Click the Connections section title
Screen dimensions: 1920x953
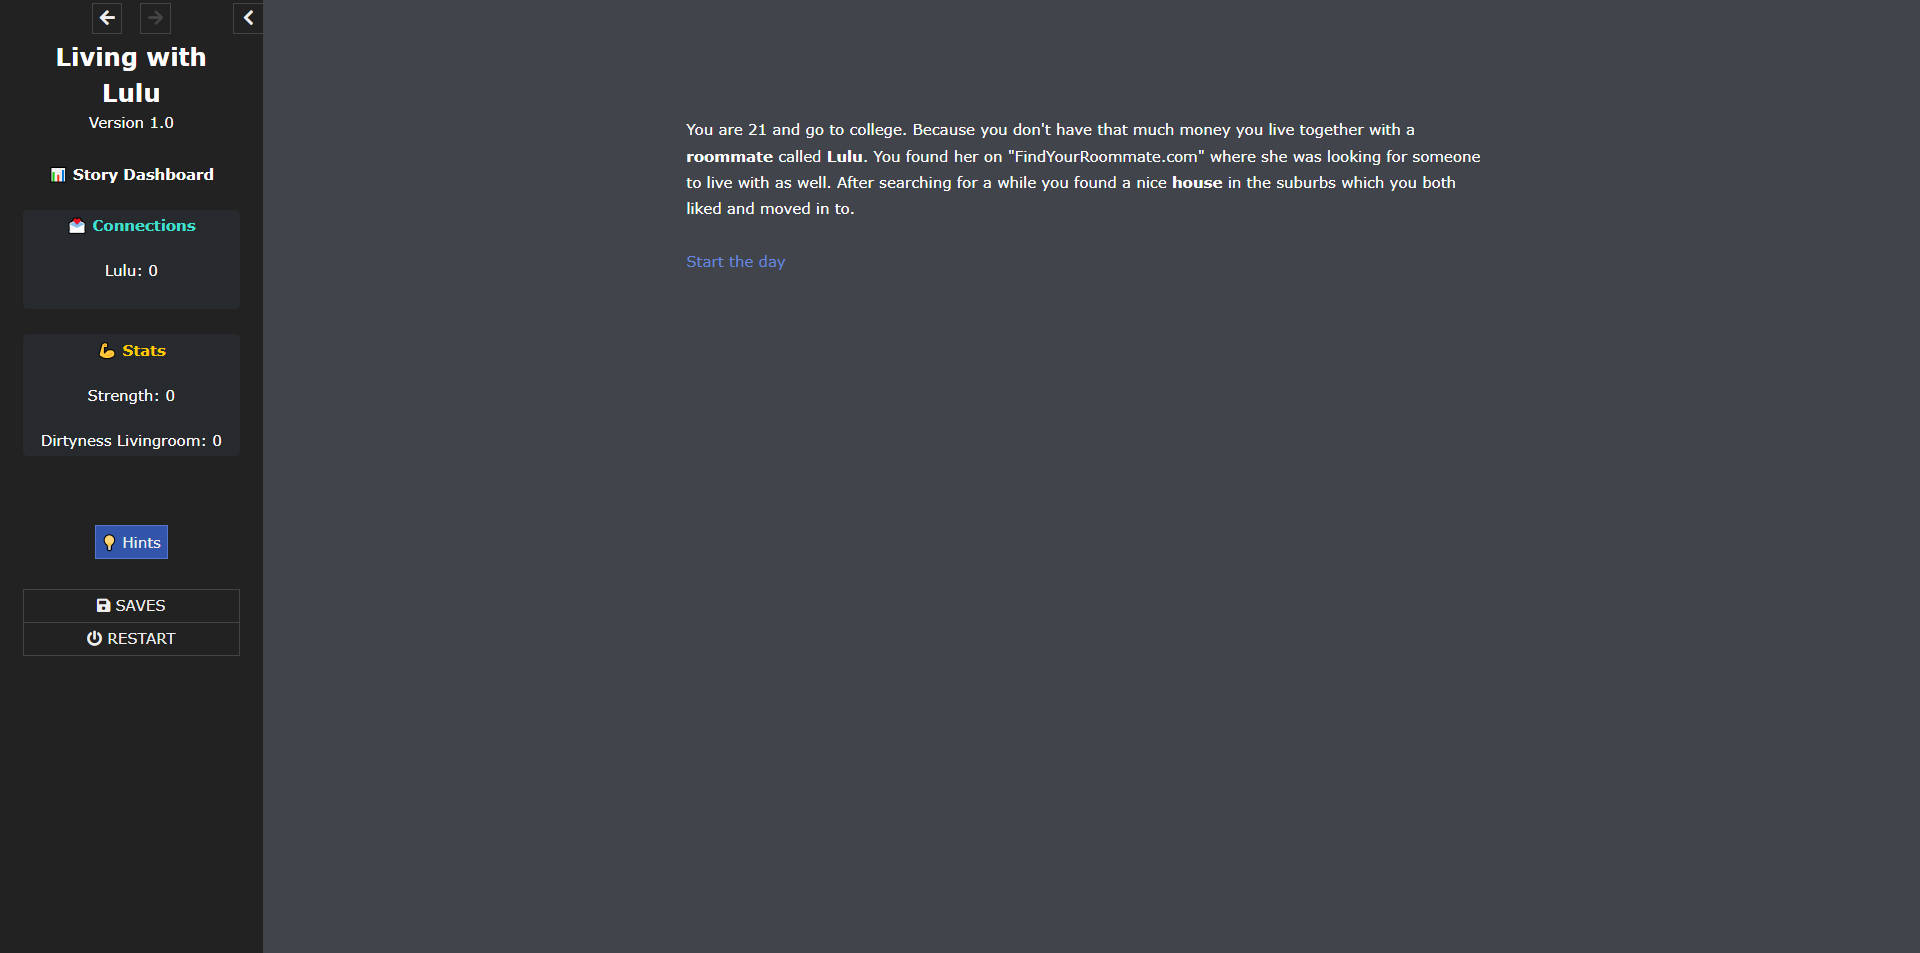pos(144,226)
